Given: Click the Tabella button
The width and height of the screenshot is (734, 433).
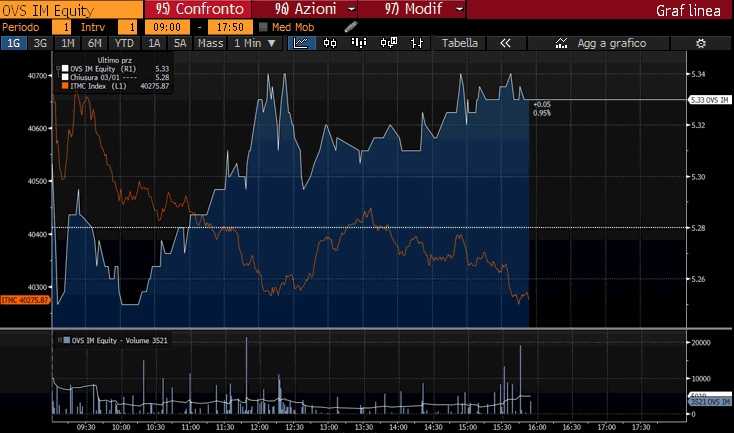Looking at the screenshot, I should (460, 43).
